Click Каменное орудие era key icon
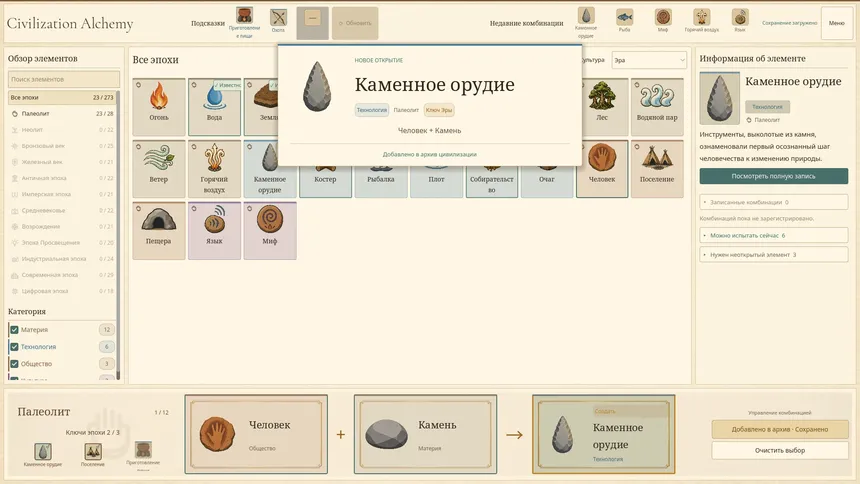 pos(43,454)
